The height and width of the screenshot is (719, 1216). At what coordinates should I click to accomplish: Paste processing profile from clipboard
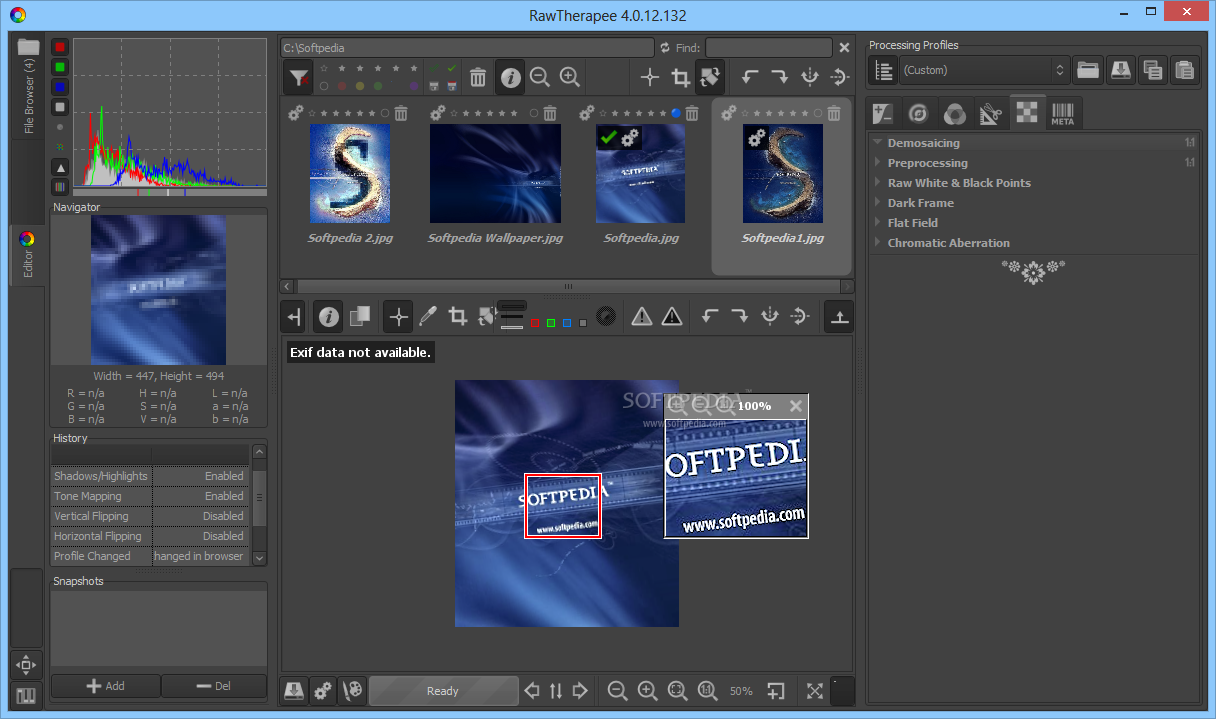[x=1185, y=70]
